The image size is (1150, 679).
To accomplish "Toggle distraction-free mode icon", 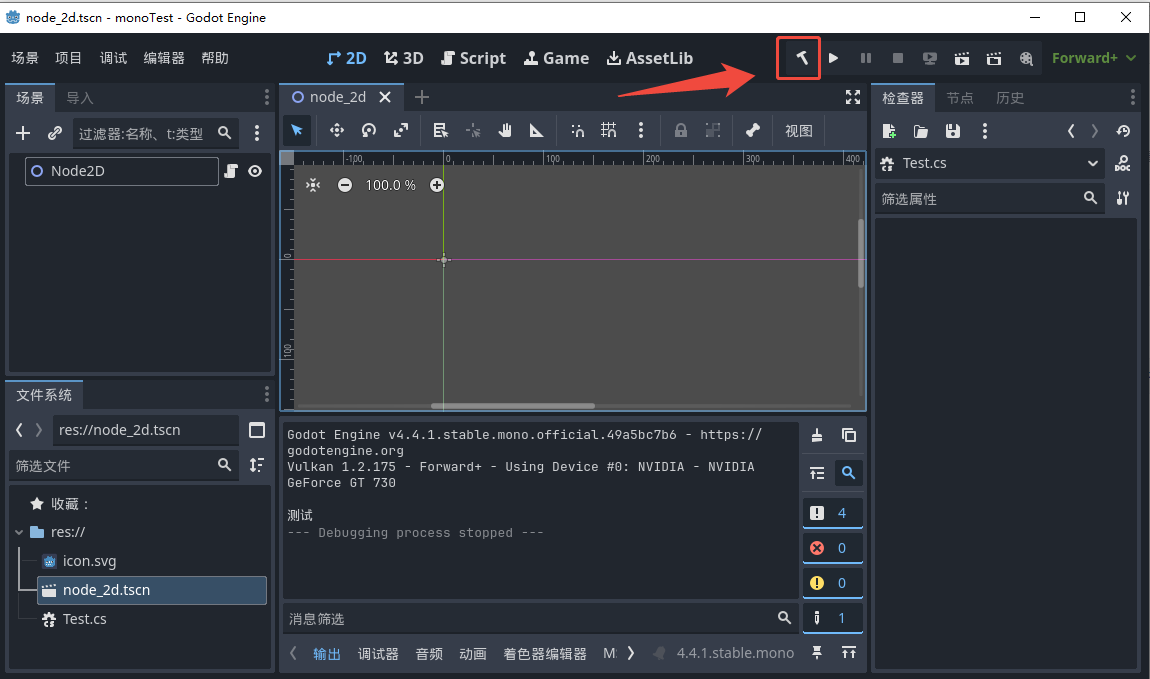I will [853, 97].
